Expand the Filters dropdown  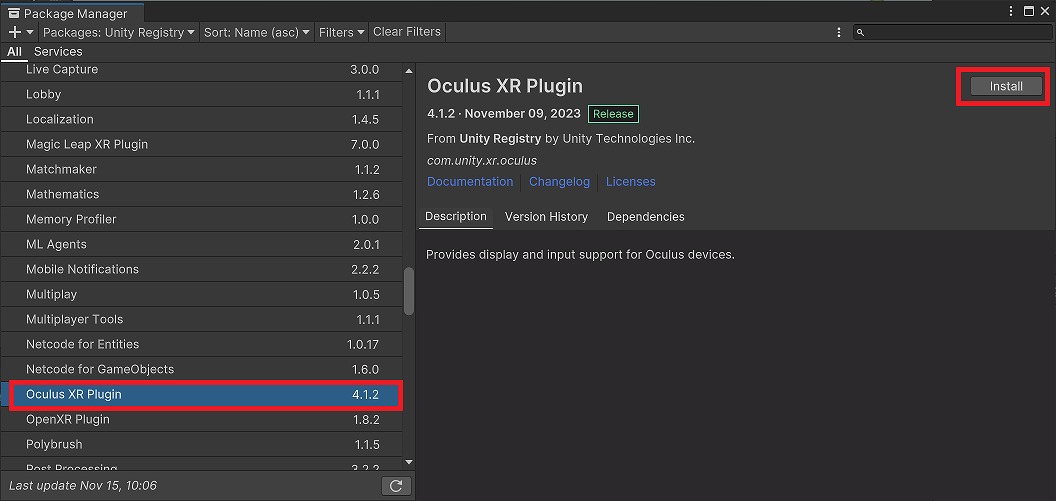(341, 32)
